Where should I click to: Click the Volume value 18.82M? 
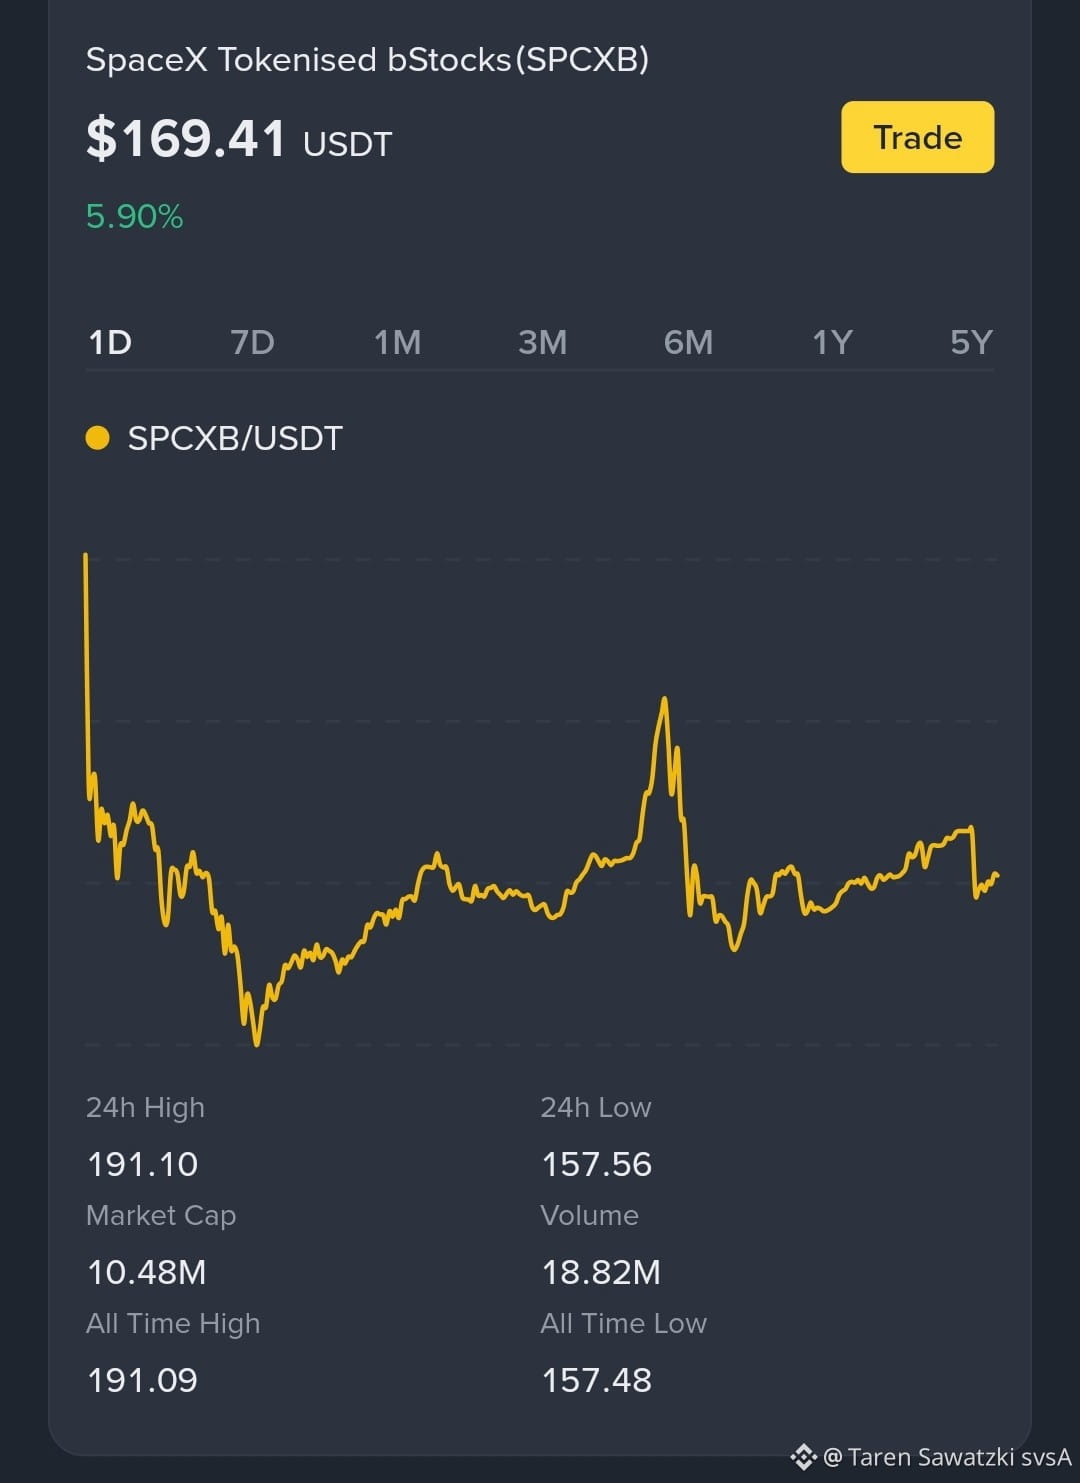[x=601, y=1272]
